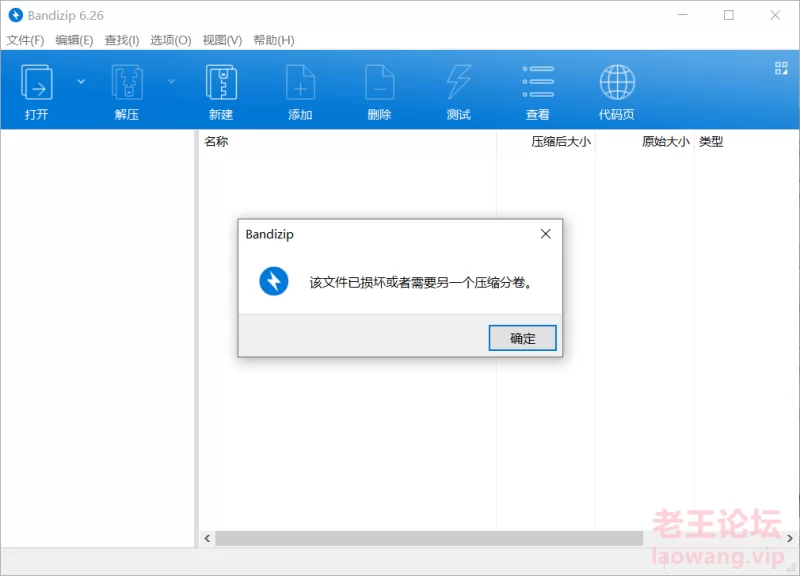Open the 帮助(H) menu
This screenshot has width=800, height=576.
(274, 40)
